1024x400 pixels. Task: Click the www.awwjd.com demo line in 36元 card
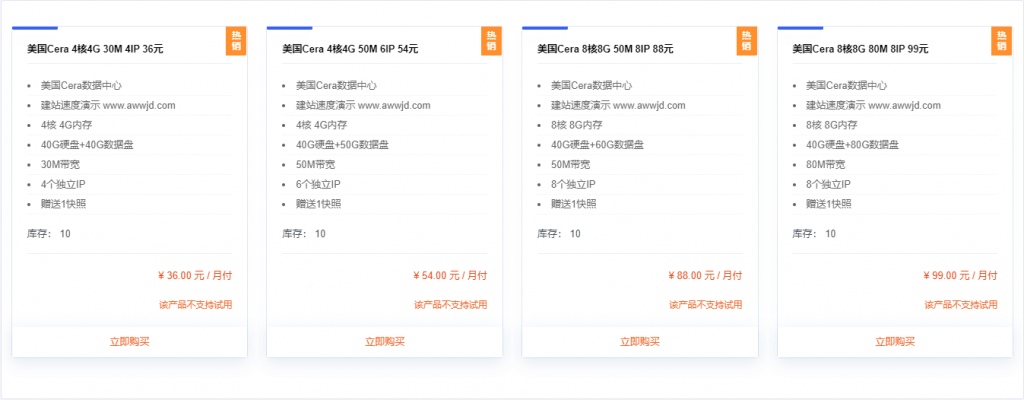tap(108, 105)
